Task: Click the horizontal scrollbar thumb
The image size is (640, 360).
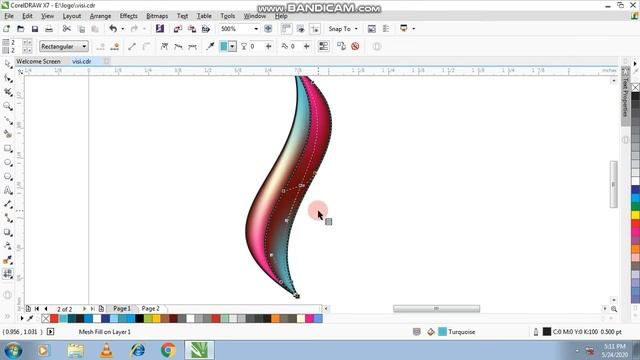Action: coord(436,309)
